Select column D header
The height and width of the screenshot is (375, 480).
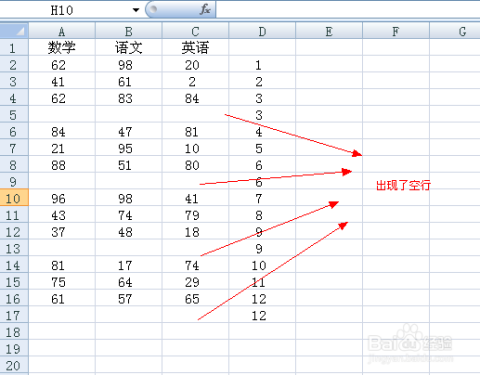point(262,31)
